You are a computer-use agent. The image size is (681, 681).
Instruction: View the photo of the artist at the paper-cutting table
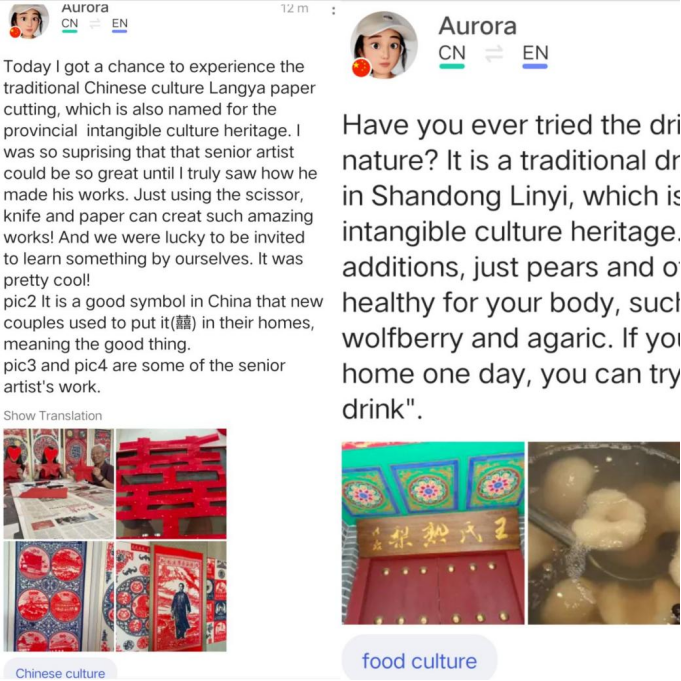click(59, 484)
